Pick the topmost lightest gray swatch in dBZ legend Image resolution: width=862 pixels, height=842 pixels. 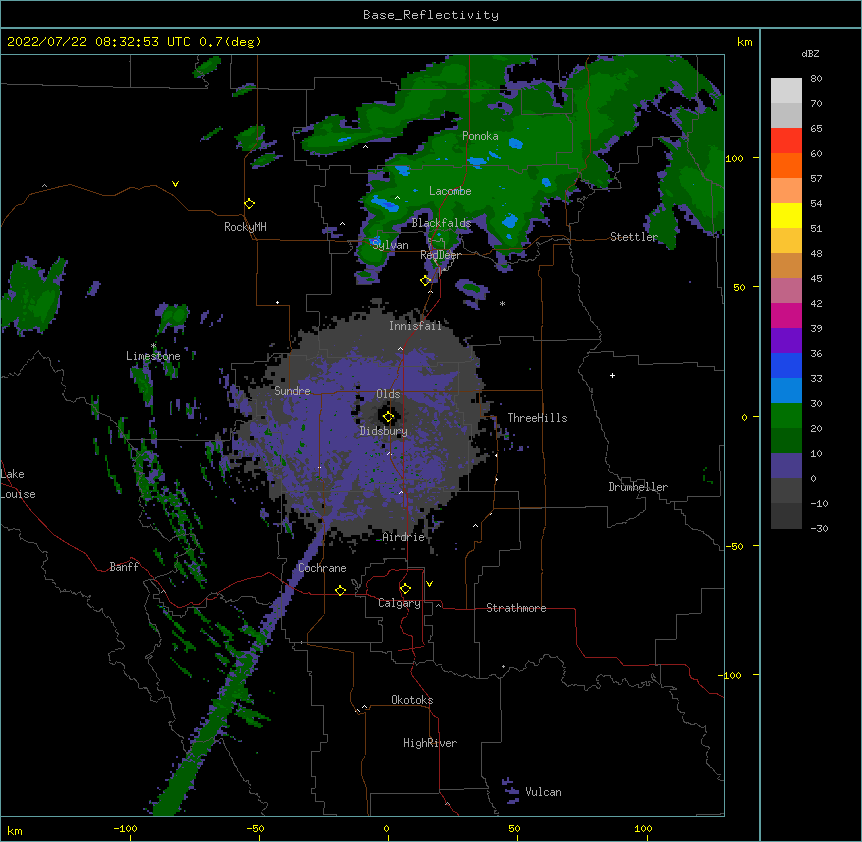[786, 91]
